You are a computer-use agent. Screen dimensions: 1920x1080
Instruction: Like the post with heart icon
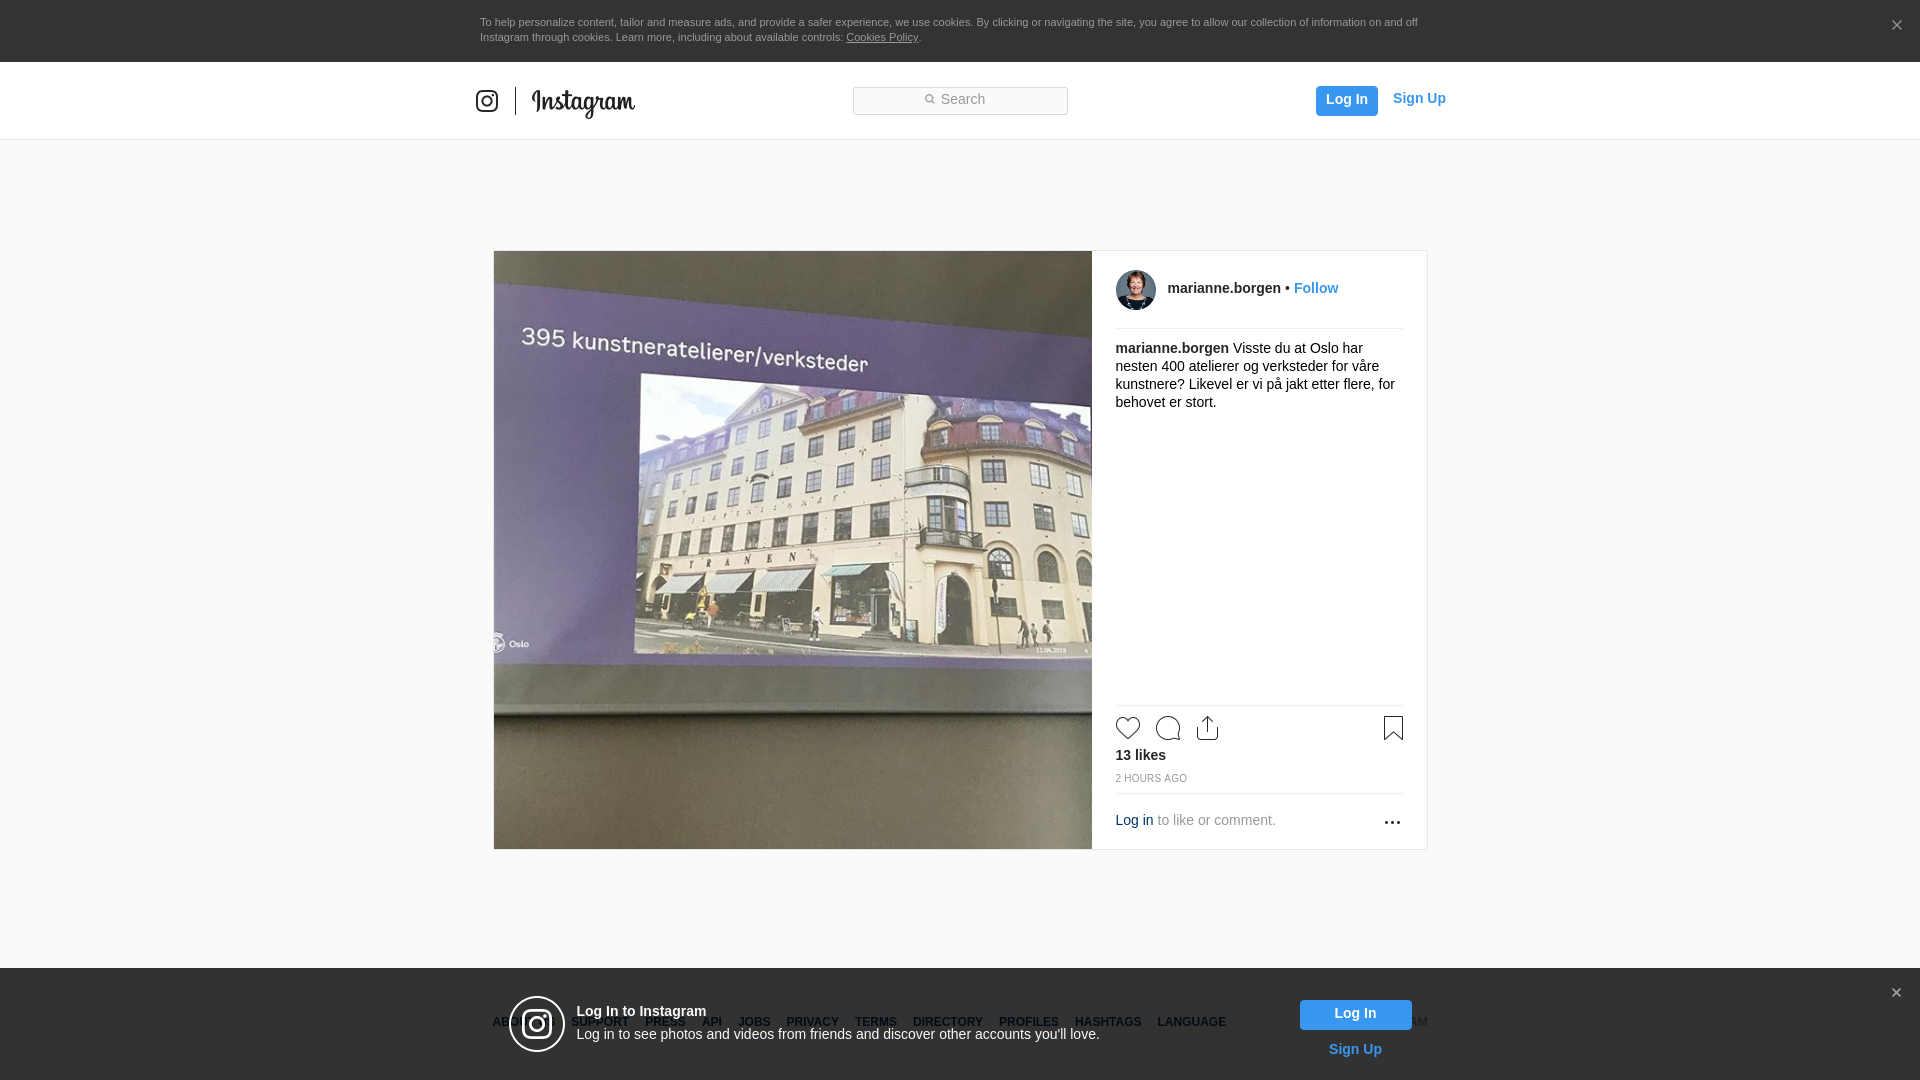point(1127,728)
